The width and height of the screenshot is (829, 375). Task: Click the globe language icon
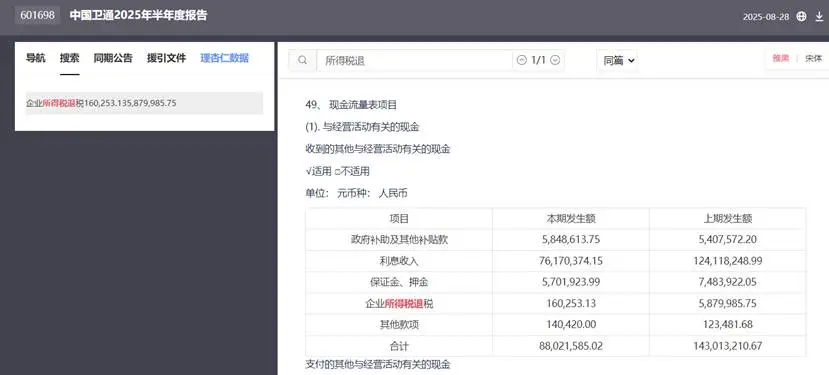tap(802, 16)
